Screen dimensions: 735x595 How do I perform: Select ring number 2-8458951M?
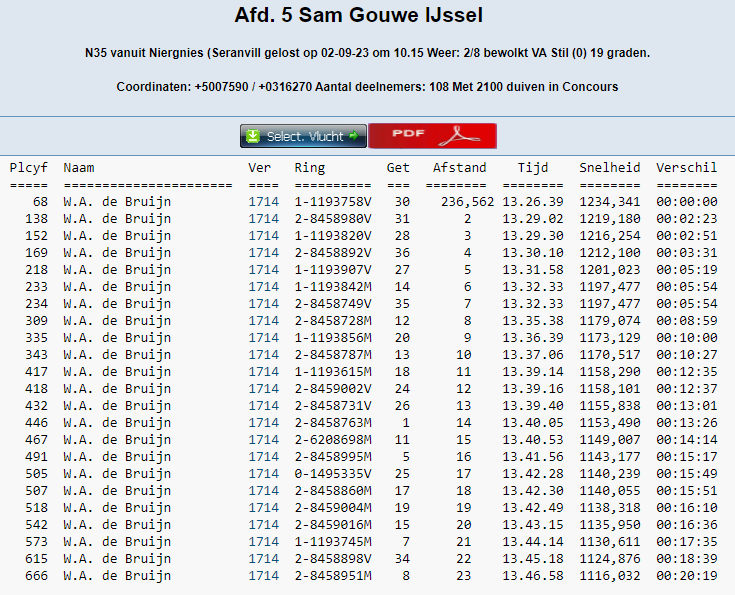(333, 576)
